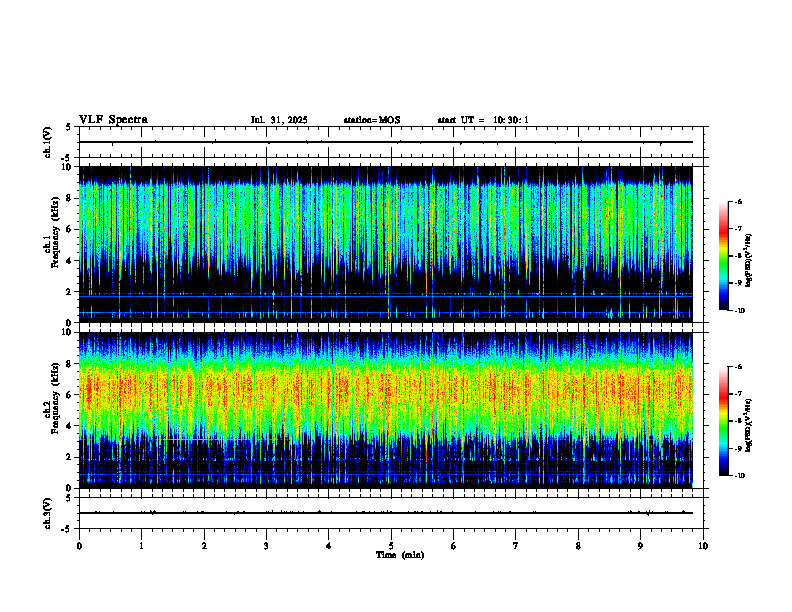Click the ch.1 spectrogram color scale bar
The image size is (792, 612).
tap(724, 256)
